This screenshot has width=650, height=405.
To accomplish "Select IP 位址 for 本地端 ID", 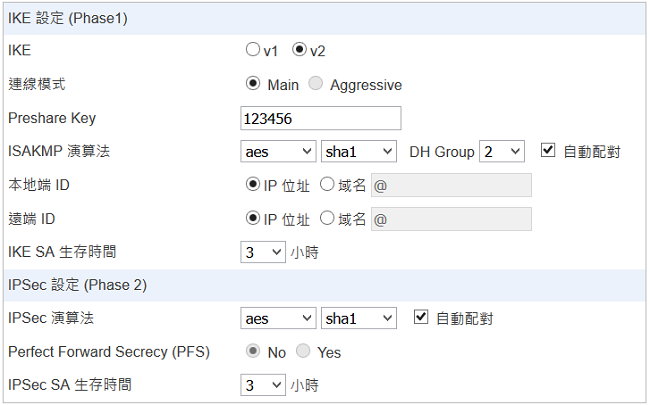I will pyautogui.click(x=252, y=185).
